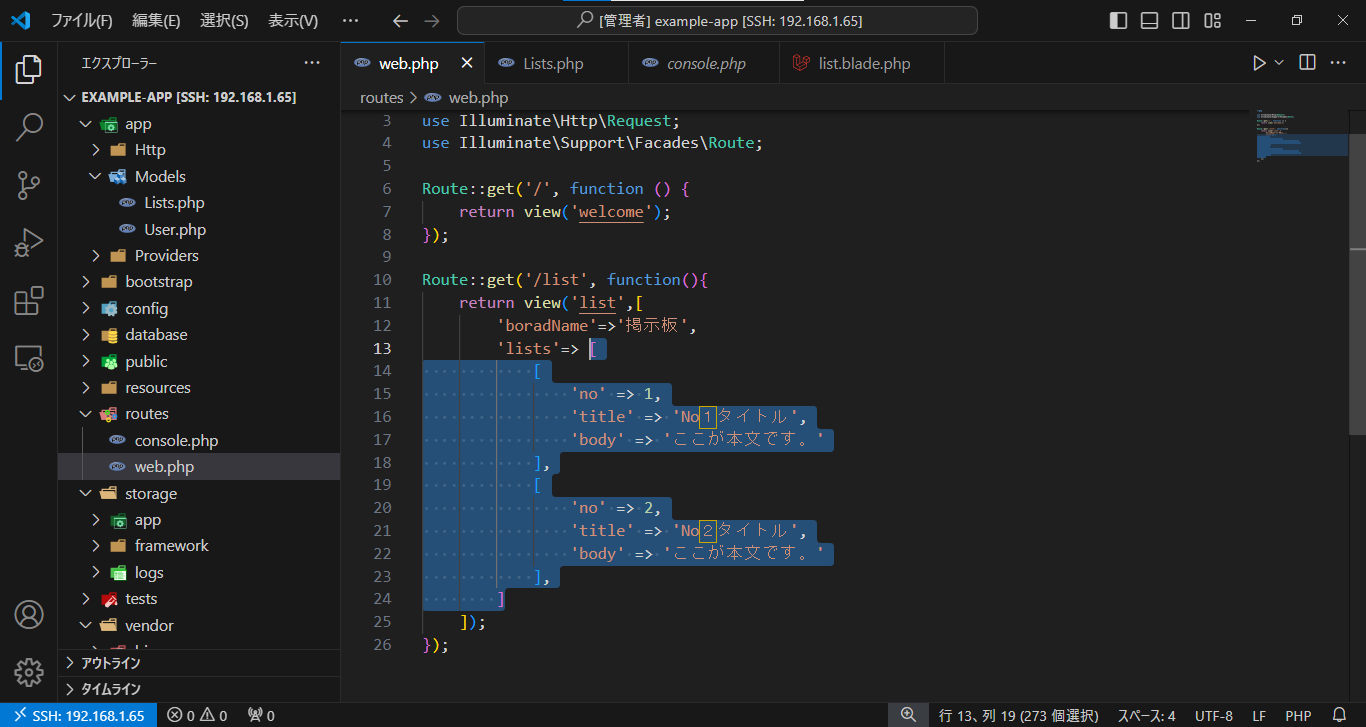Viewport: 1366px width, 727px height.
Task: Open the Explorer view in activity bar
Action: (29, 70)
